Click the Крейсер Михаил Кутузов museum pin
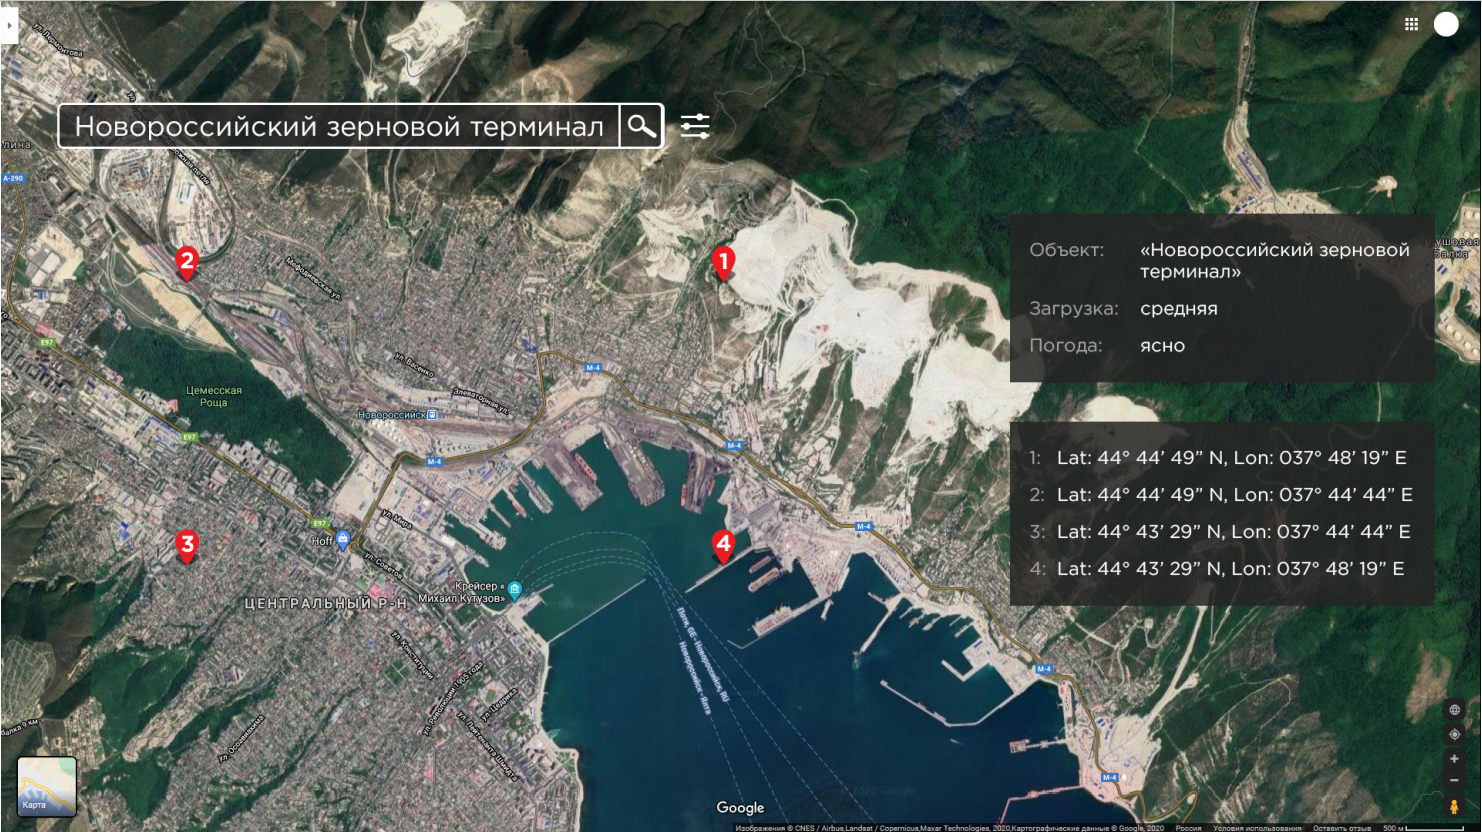 (x=514, y=589)
